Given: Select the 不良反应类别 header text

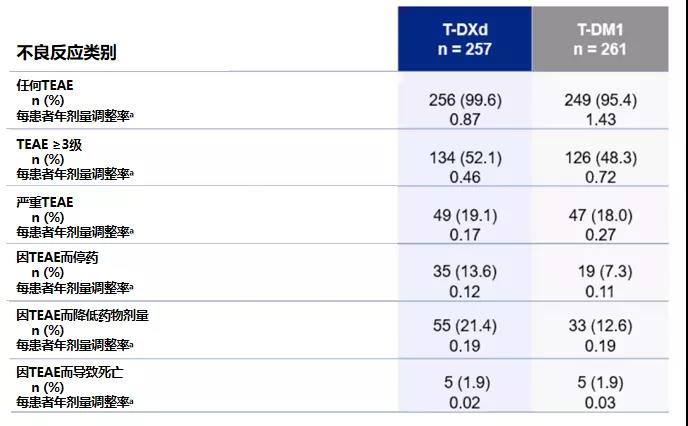Looking at the screenshot, I should point(66,52).
